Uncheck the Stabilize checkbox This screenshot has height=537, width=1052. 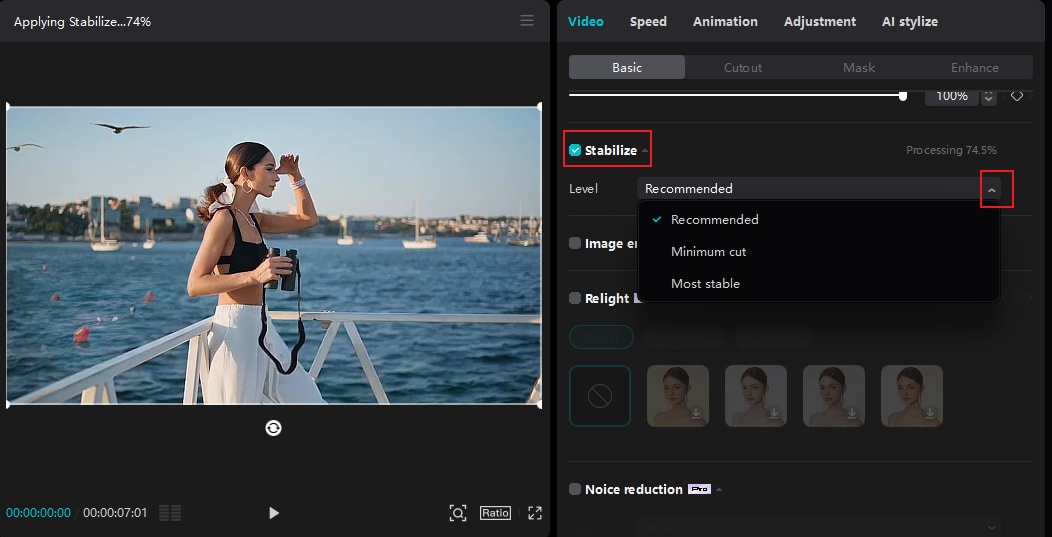coord(575,151)
